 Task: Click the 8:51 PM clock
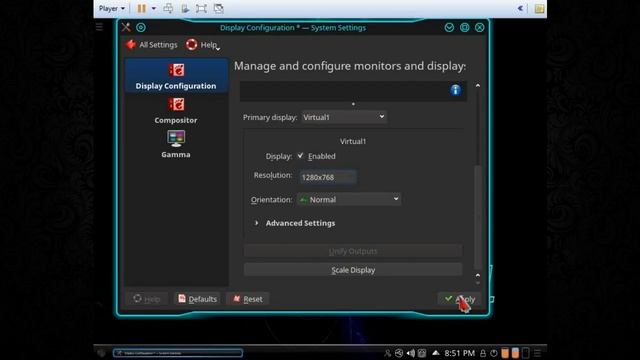pyautogui.click(x=460, y=353)
